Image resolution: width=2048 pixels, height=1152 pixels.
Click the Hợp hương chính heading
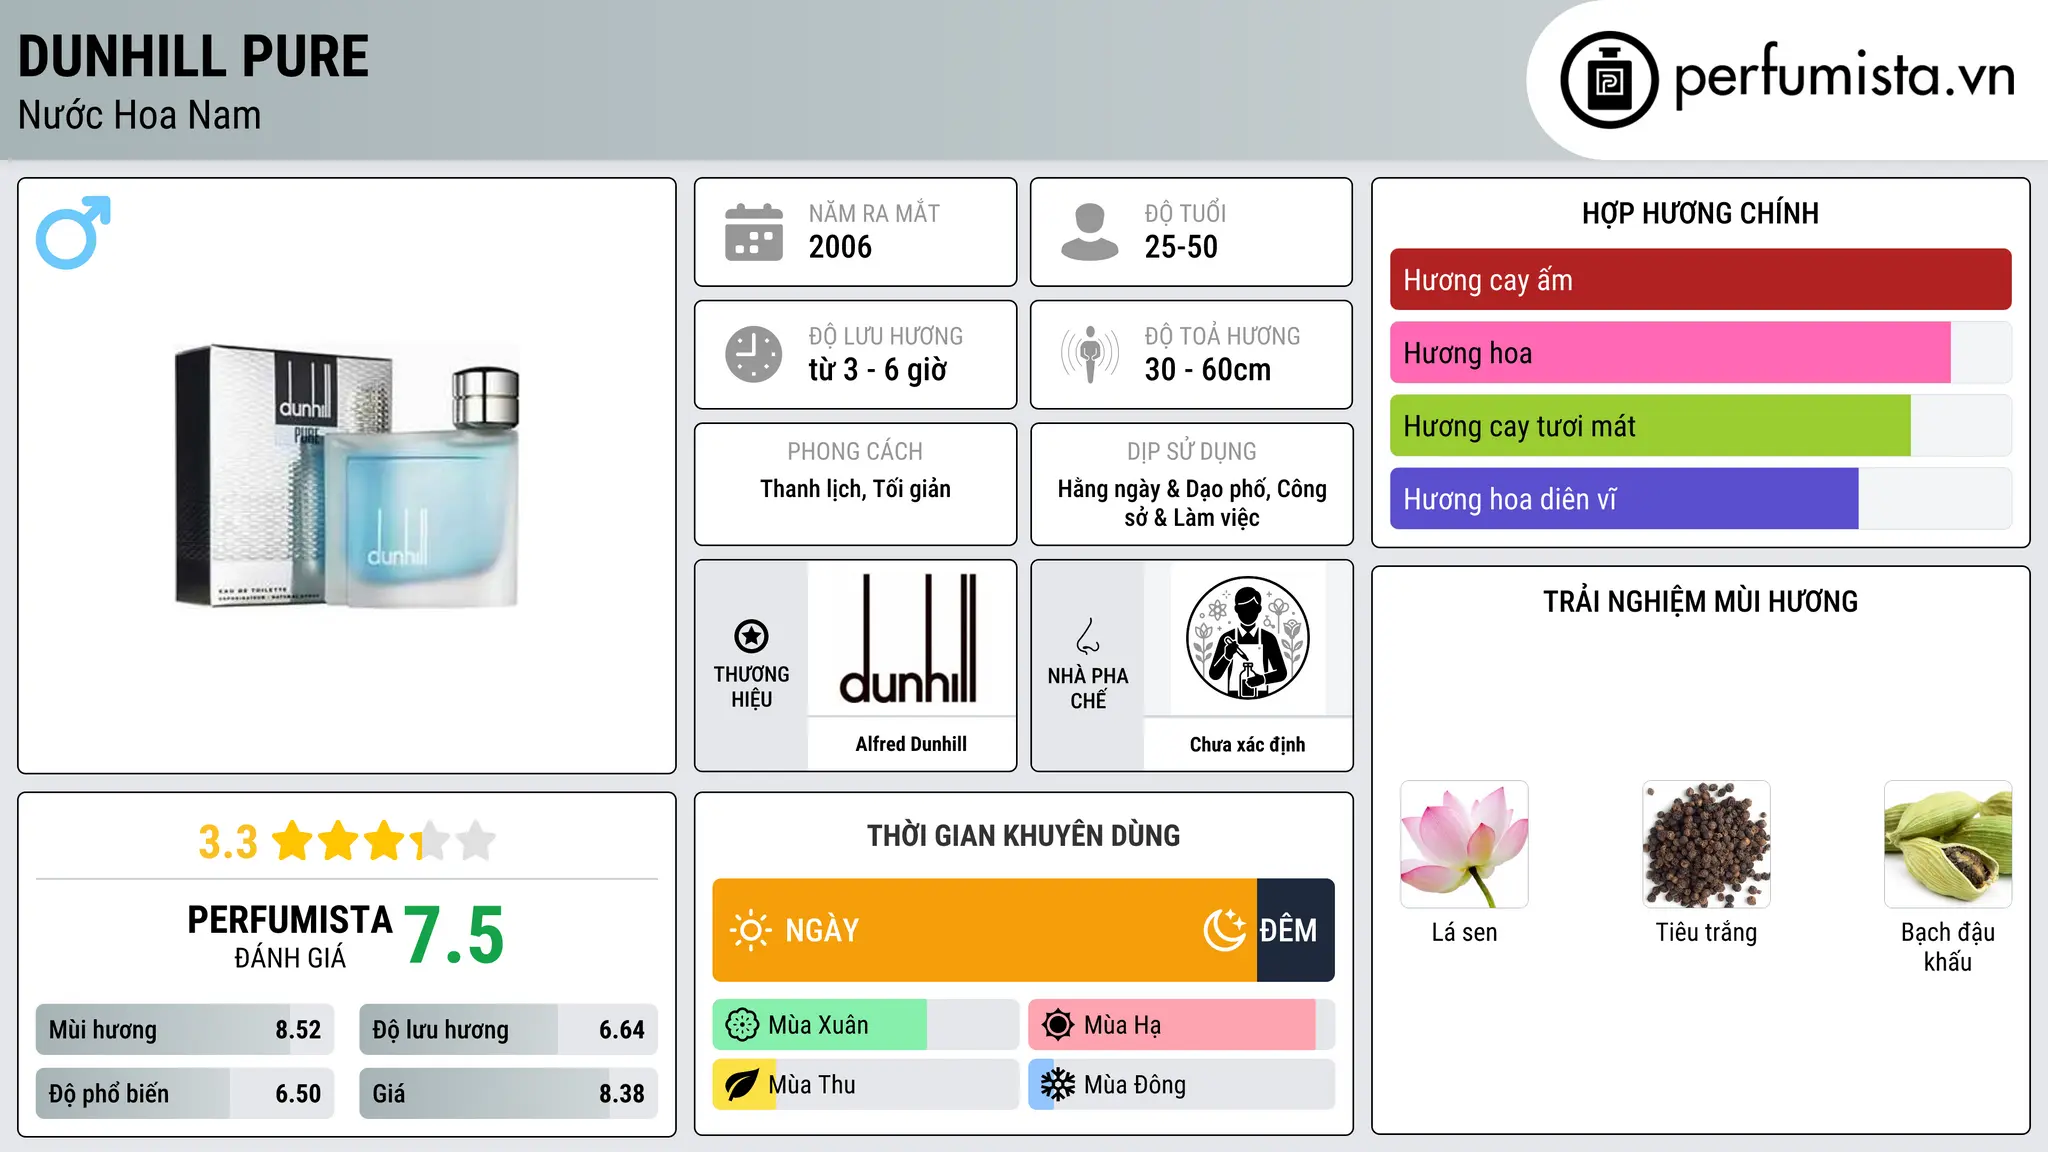point(1700,213)
